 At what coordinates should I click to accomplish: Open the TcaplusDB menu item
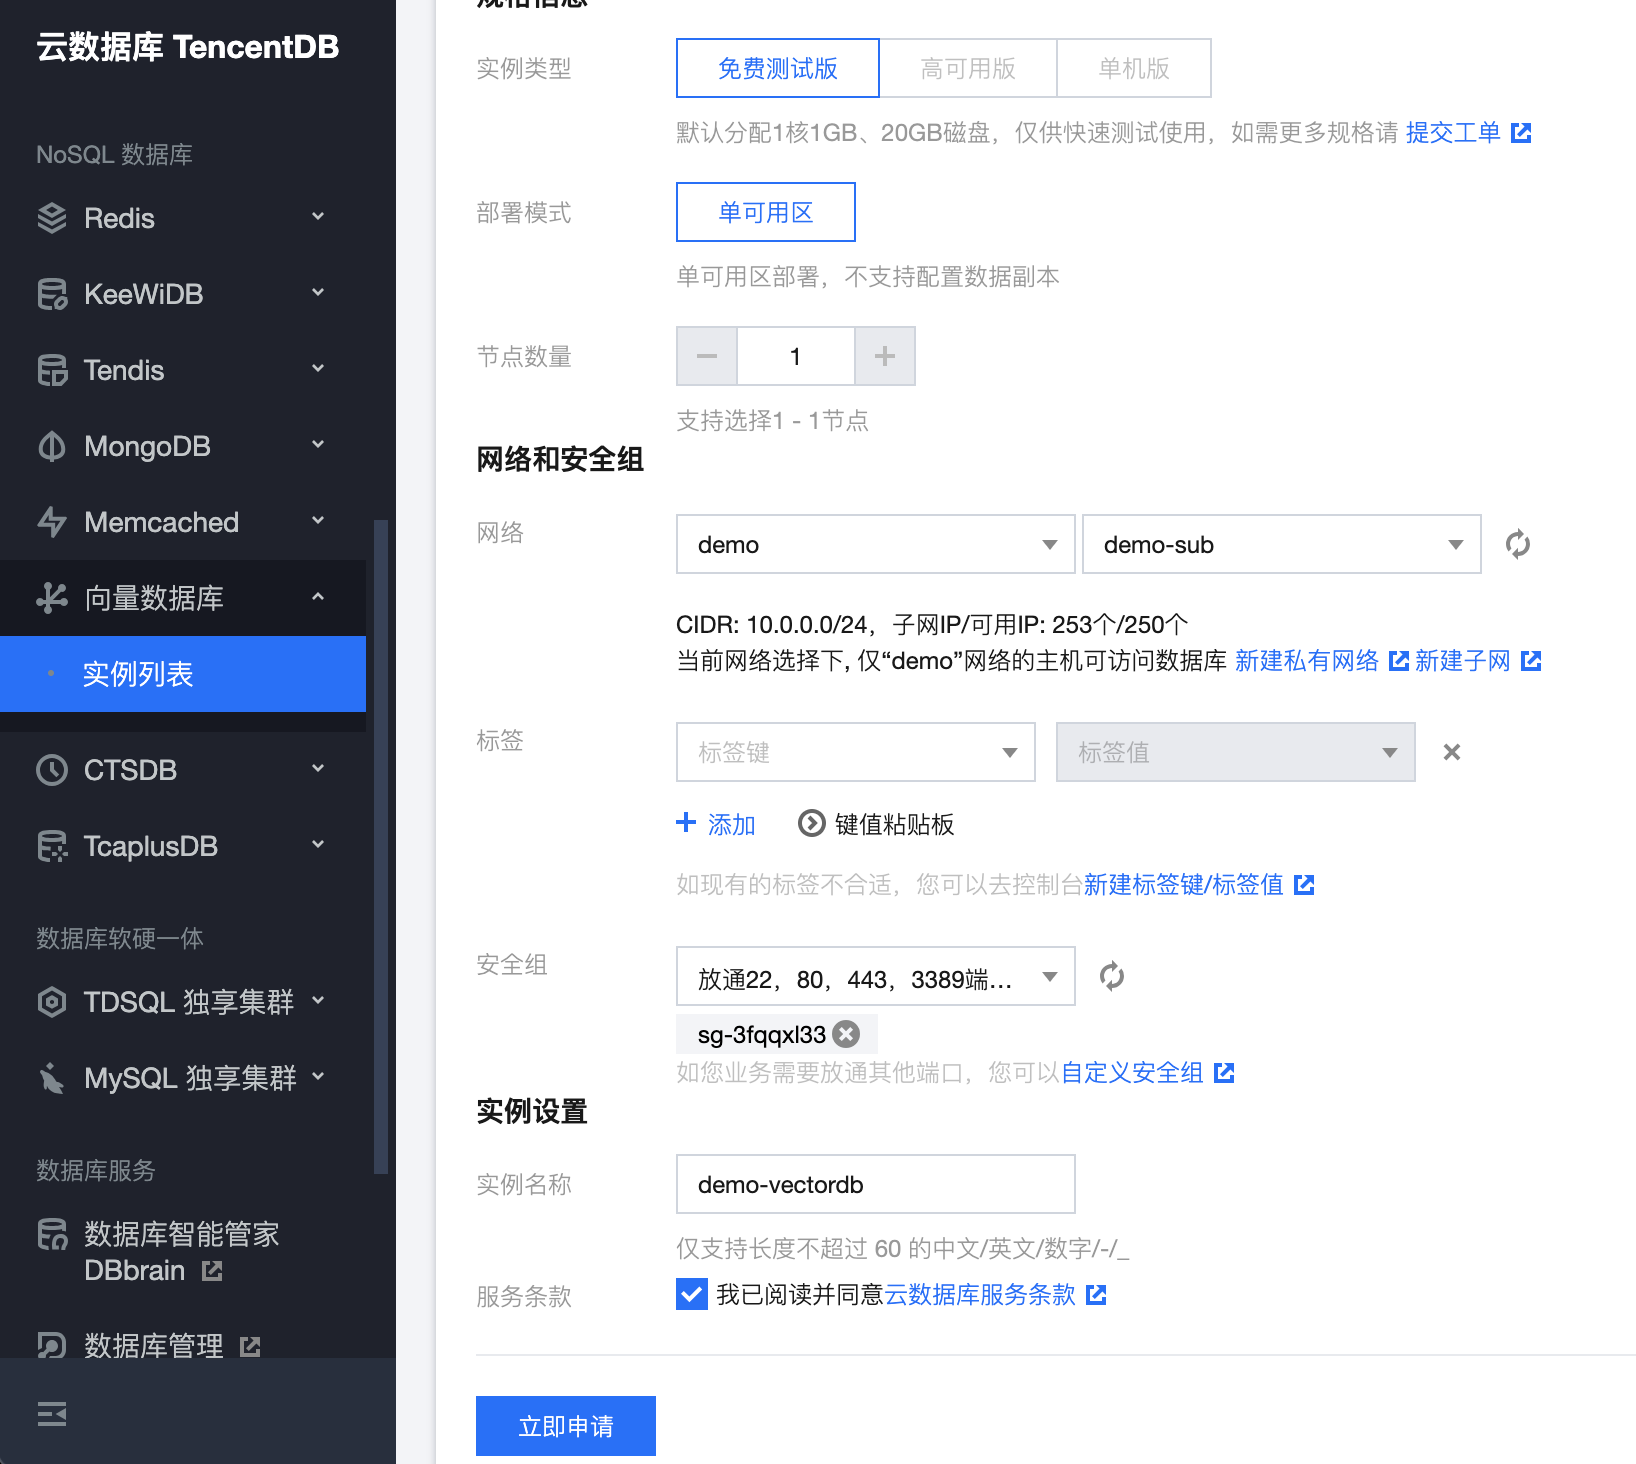(x=183, y=846)
